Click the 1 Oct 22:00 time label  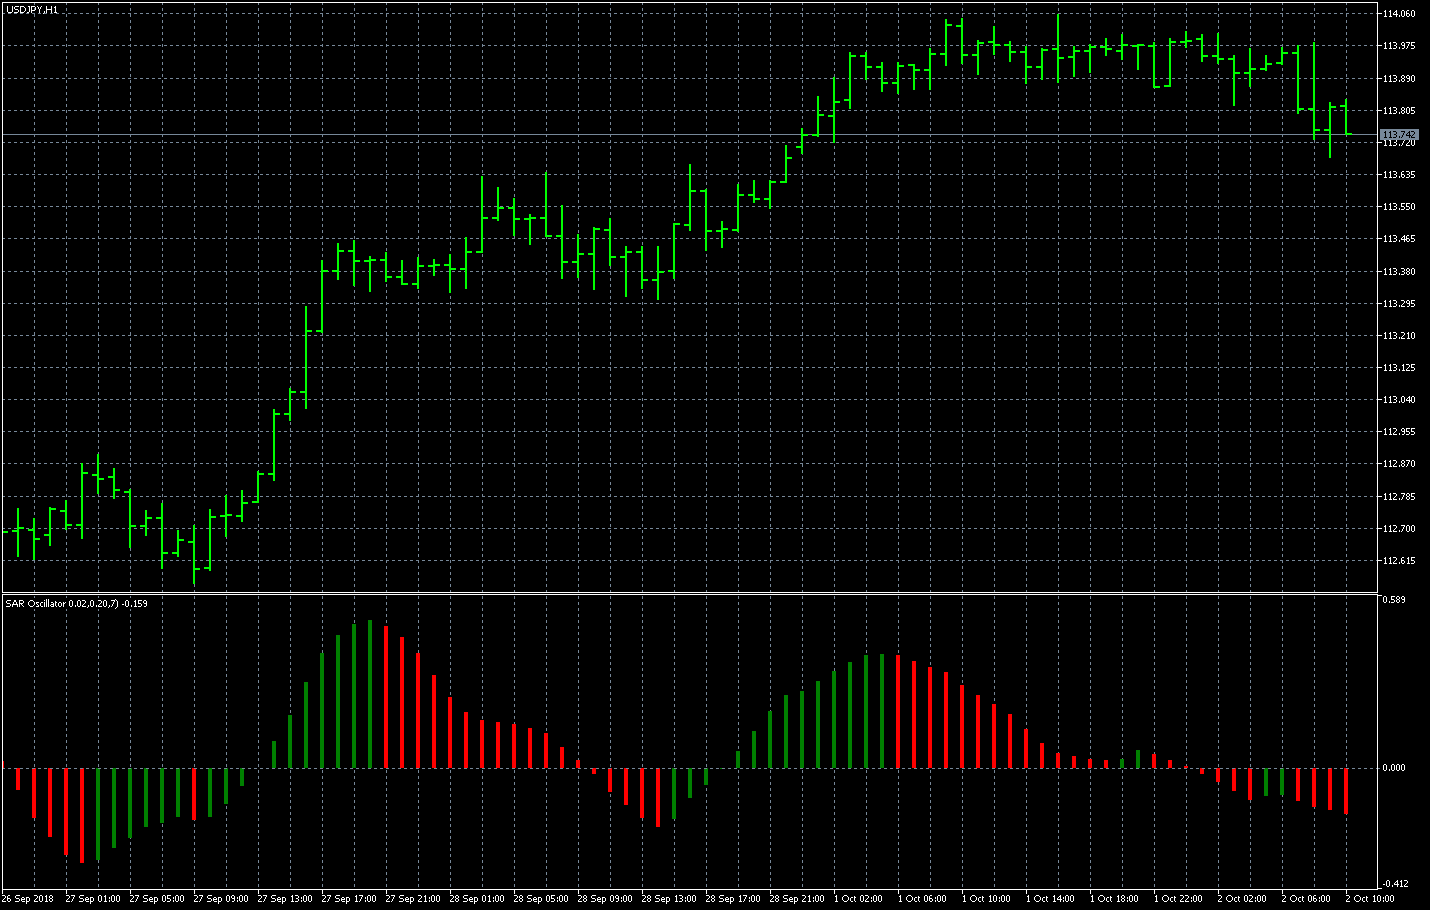[1178, 899]
